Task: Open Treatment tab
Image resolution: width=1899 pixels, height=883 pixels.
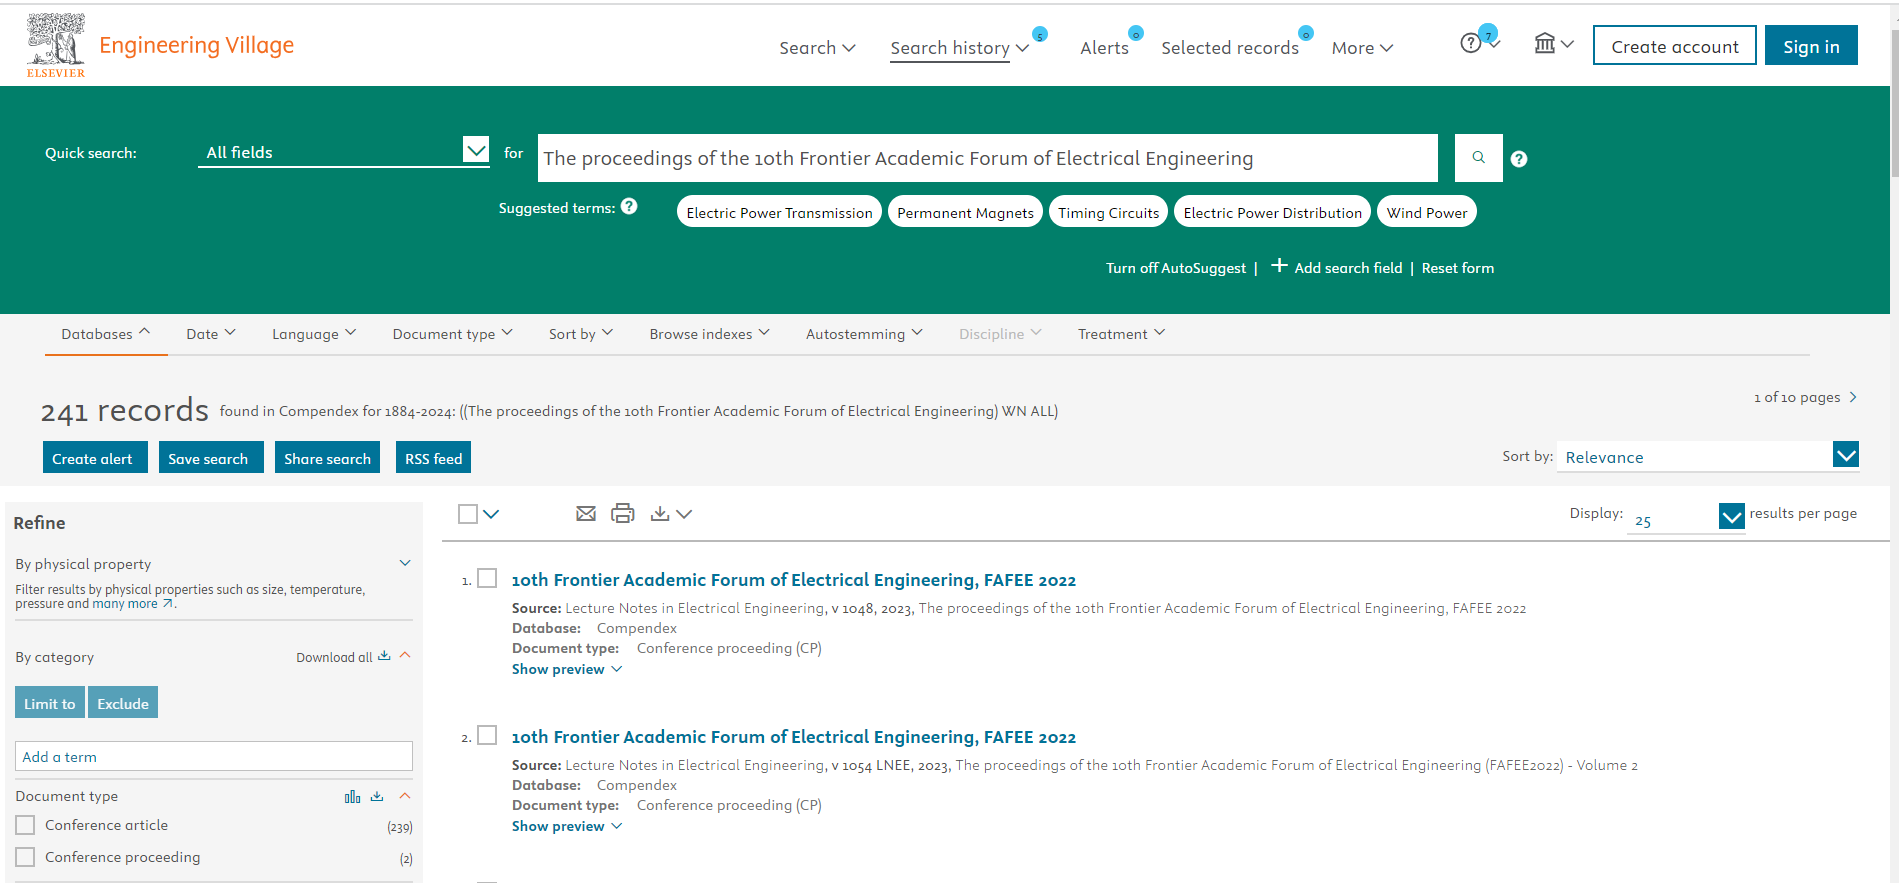Action: pos(1121,334)
